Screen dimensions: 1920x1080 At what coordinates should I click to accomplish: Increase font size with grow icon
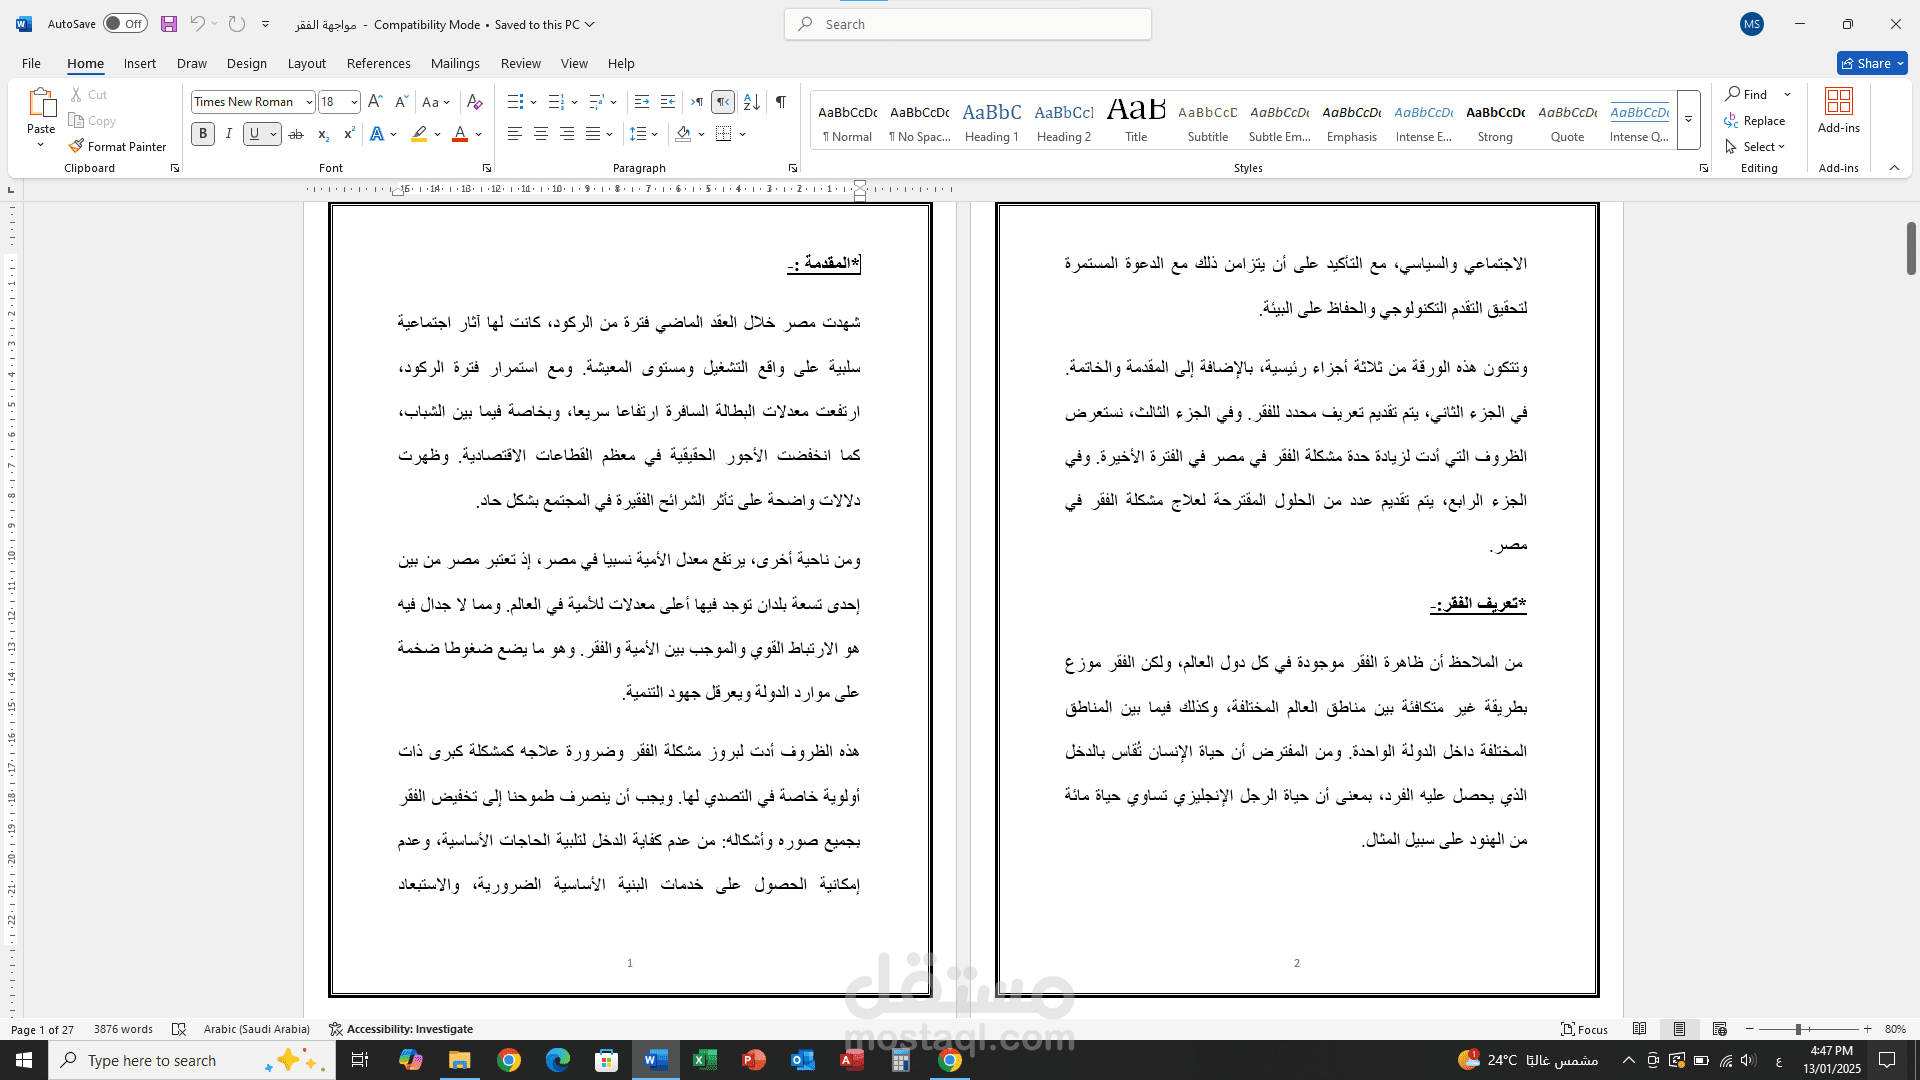[375, 102]
